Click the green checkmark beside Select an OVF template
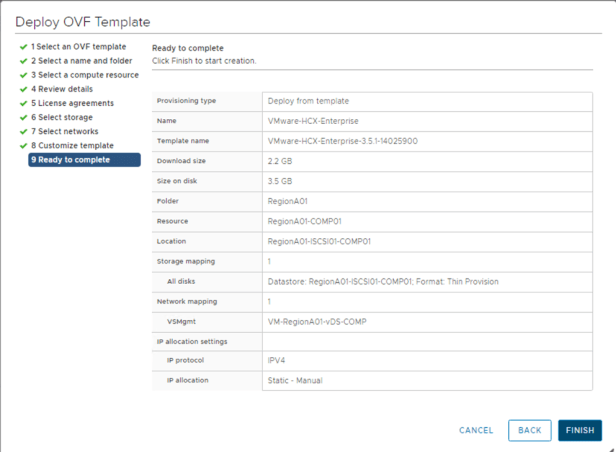Viewport: 616px width, 452px height. point(23,47)
